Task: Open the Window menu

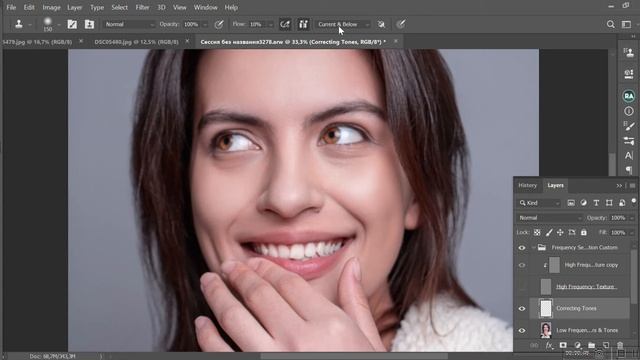Action: point(205,7)
